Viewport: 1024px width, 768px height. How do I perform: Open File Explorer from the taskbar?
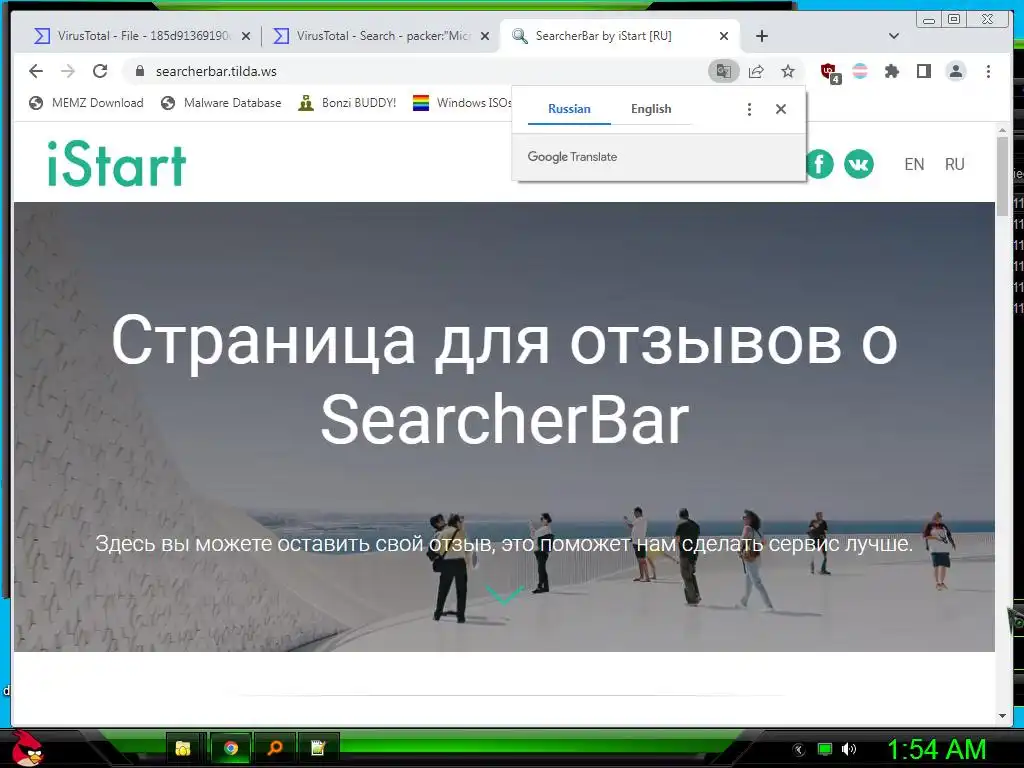tap(183, 748)
